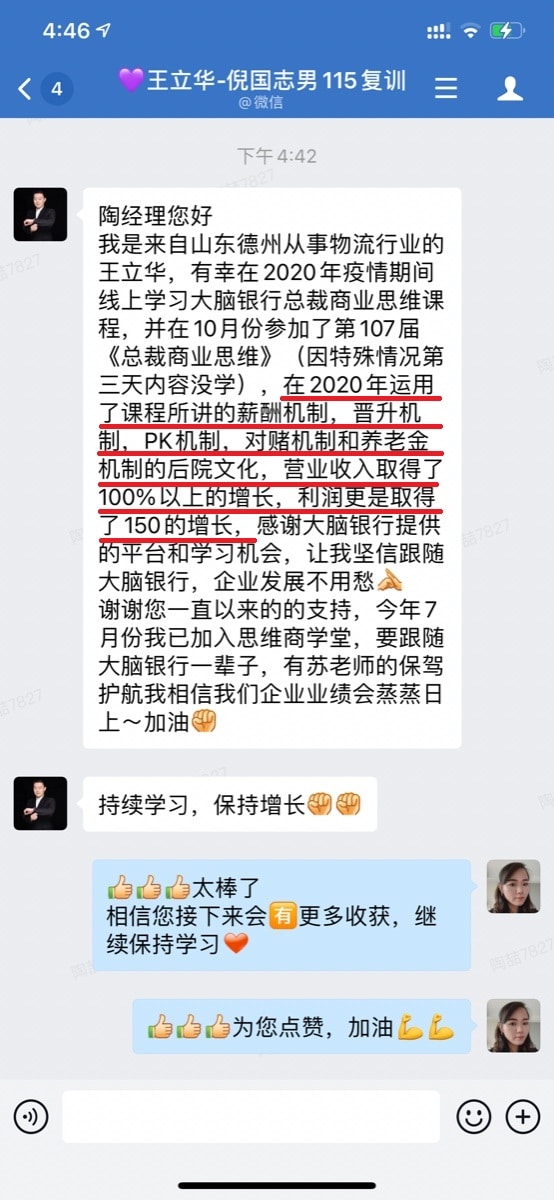Tap the battery icon in status bar
Image resolution: width=554 pixels, height=1200 pixels.
coord(507,31)
